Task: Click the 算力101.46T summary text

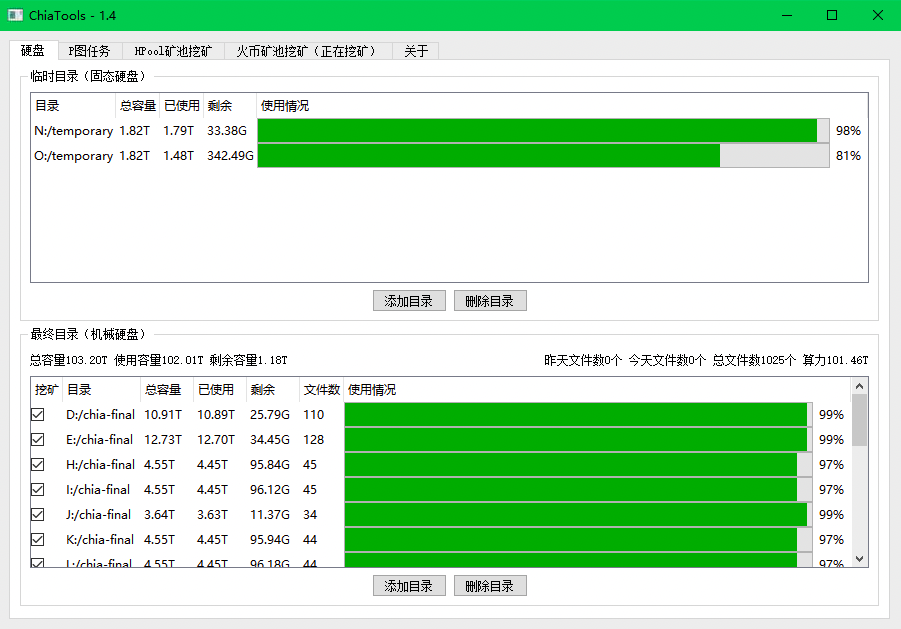Action: (835, 360)
